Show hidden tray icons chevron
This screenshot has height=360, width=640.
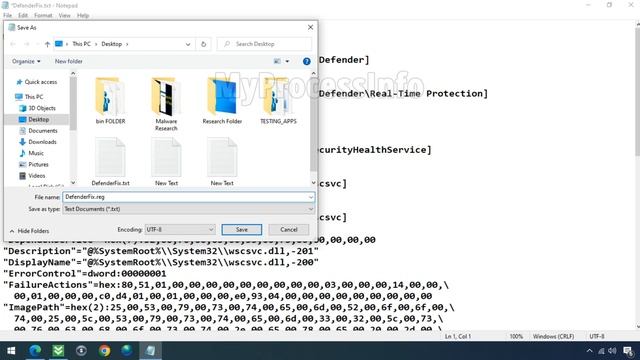pyautogui.click(x=589, y=351)
